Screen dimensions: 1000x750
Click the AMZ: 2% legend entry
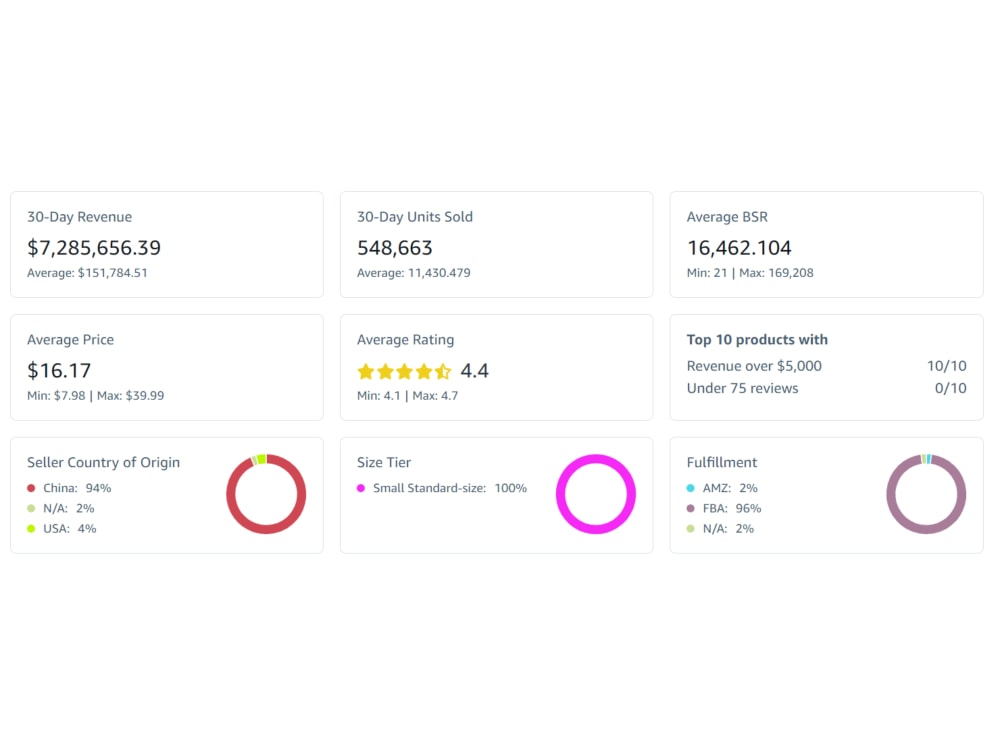(x=730, y=489)
